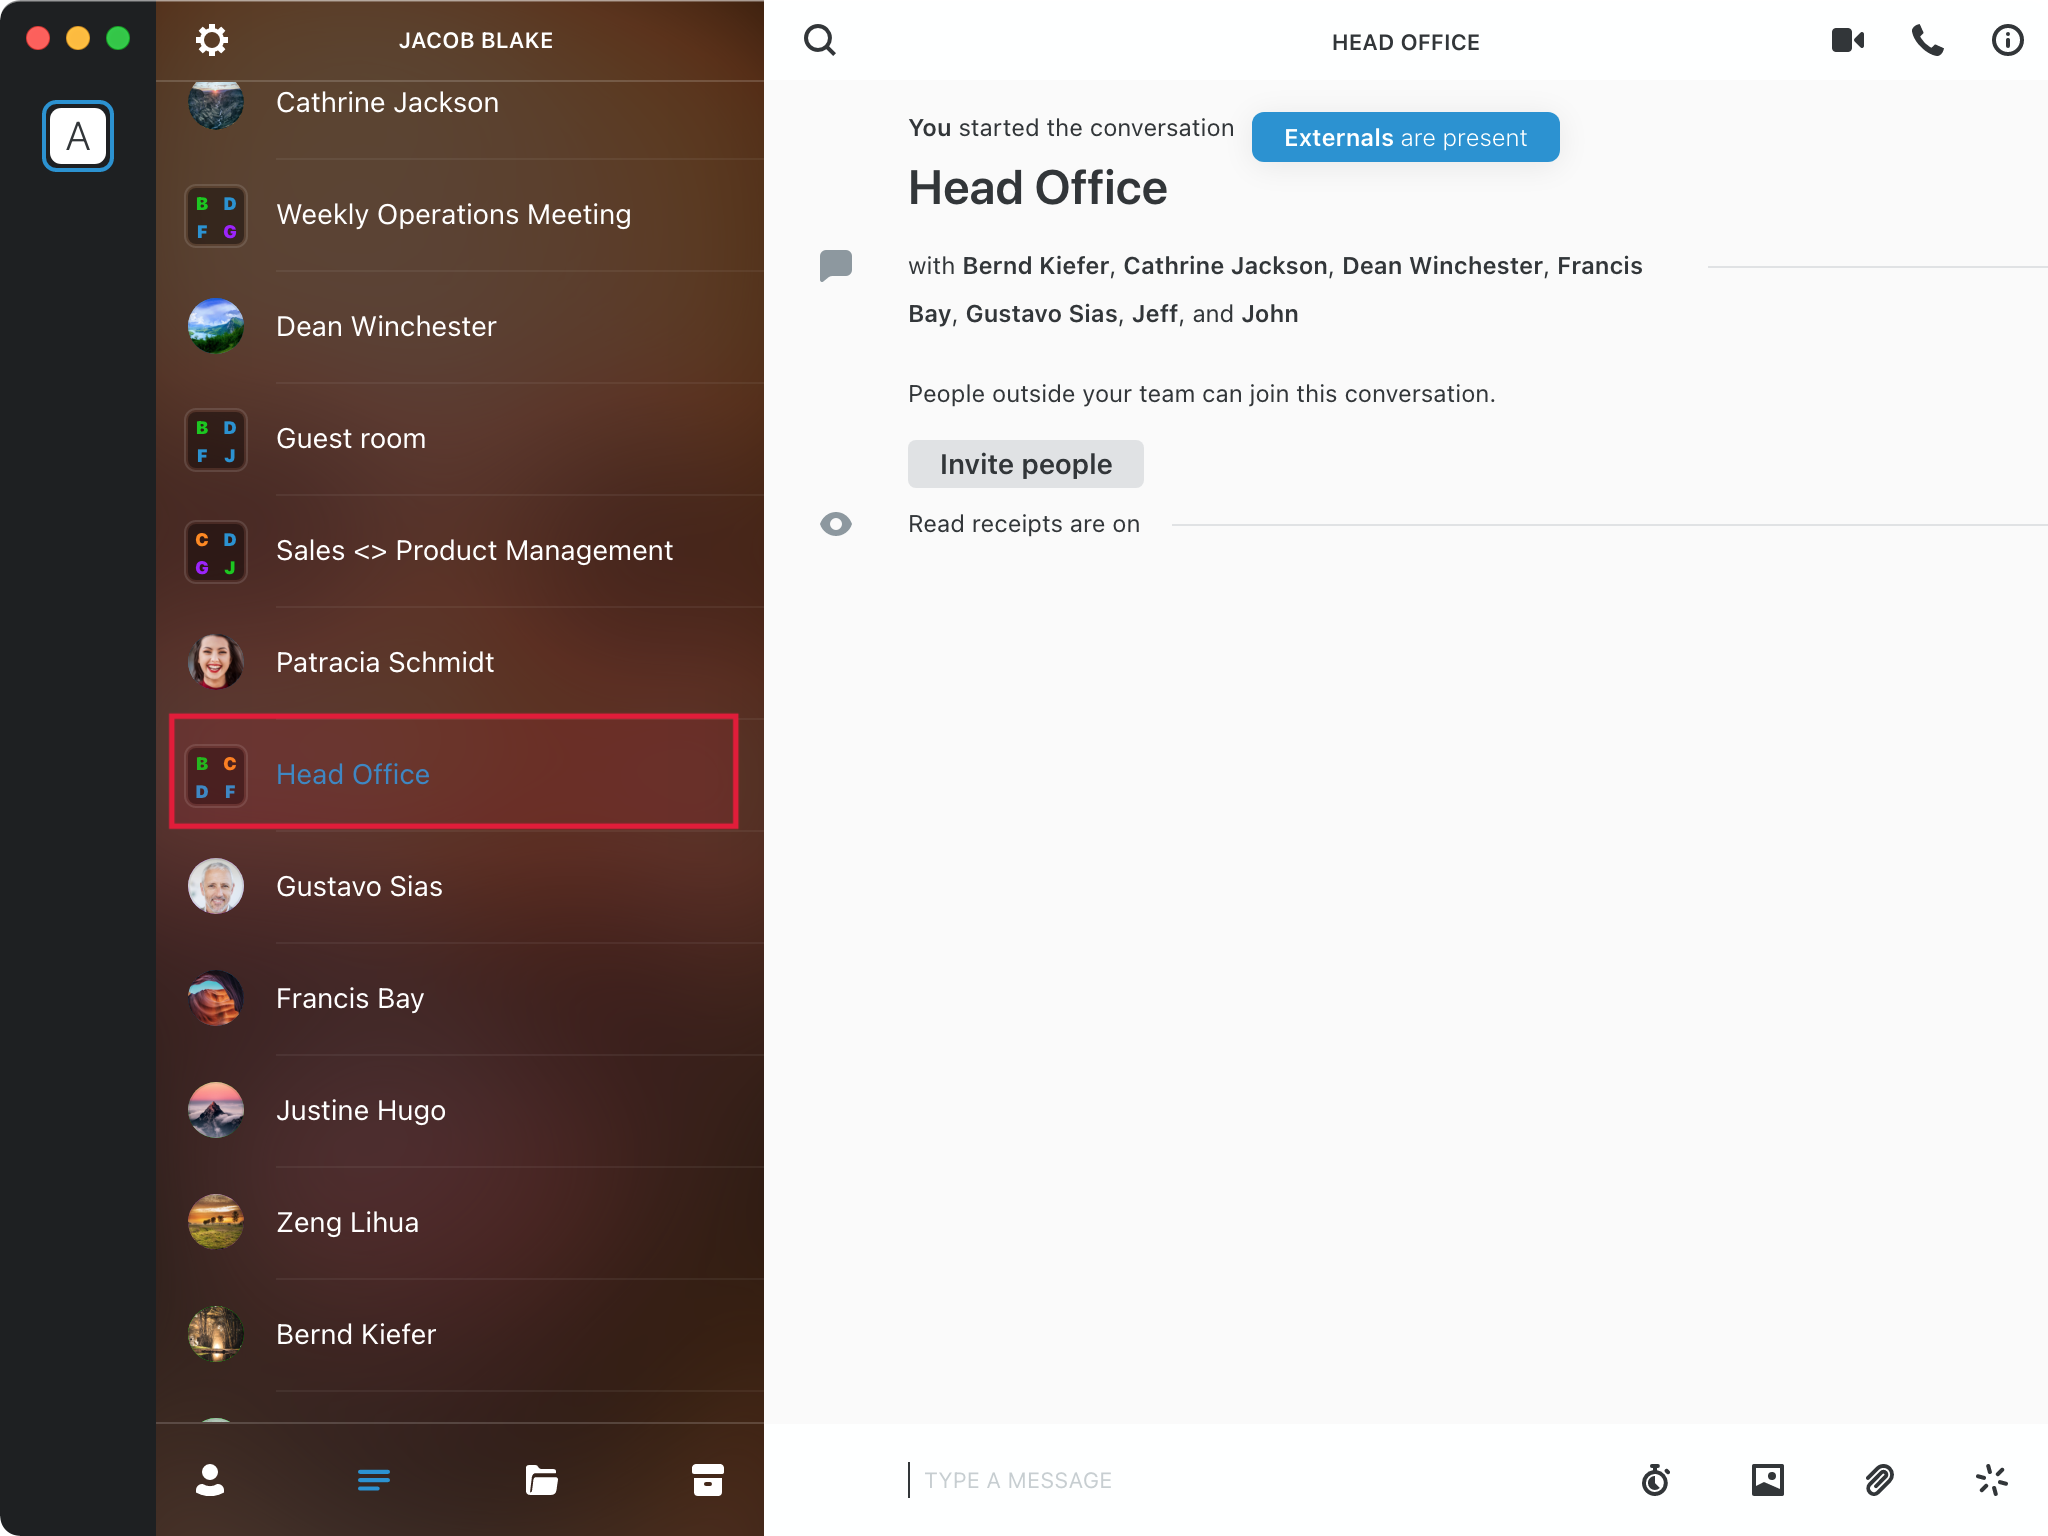Click the speech bubble conversation icon
2048x1536 pixels.
[836, 266]
